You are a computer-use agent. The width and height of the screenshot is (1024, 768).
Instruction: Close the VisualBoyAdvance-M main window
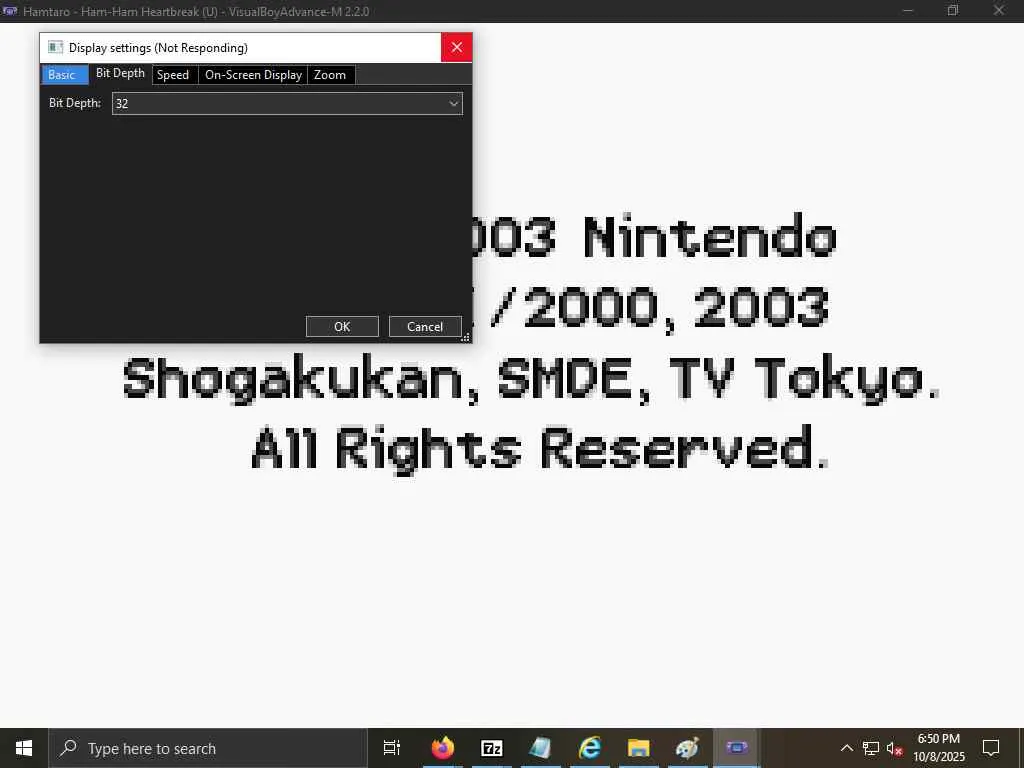(999, 11)
